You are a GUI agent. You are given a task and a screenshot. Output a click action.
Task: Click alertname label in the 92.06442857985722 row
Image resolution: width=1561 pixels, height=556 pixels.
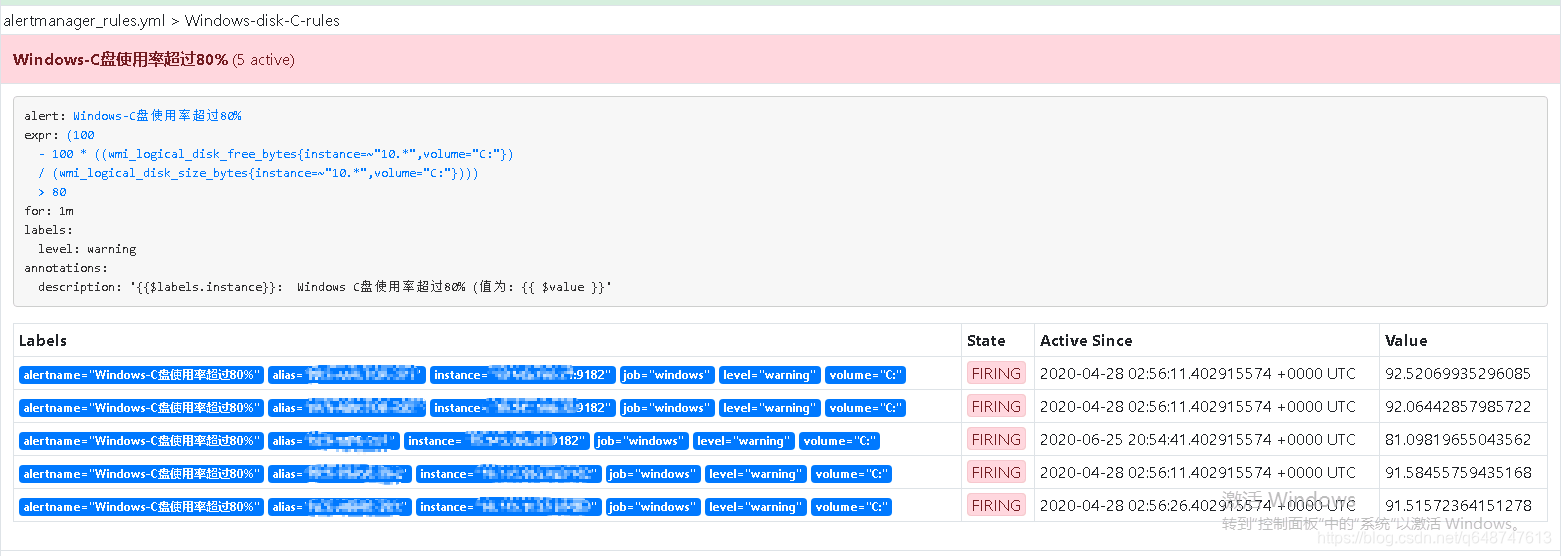click(x=141, y=408)
